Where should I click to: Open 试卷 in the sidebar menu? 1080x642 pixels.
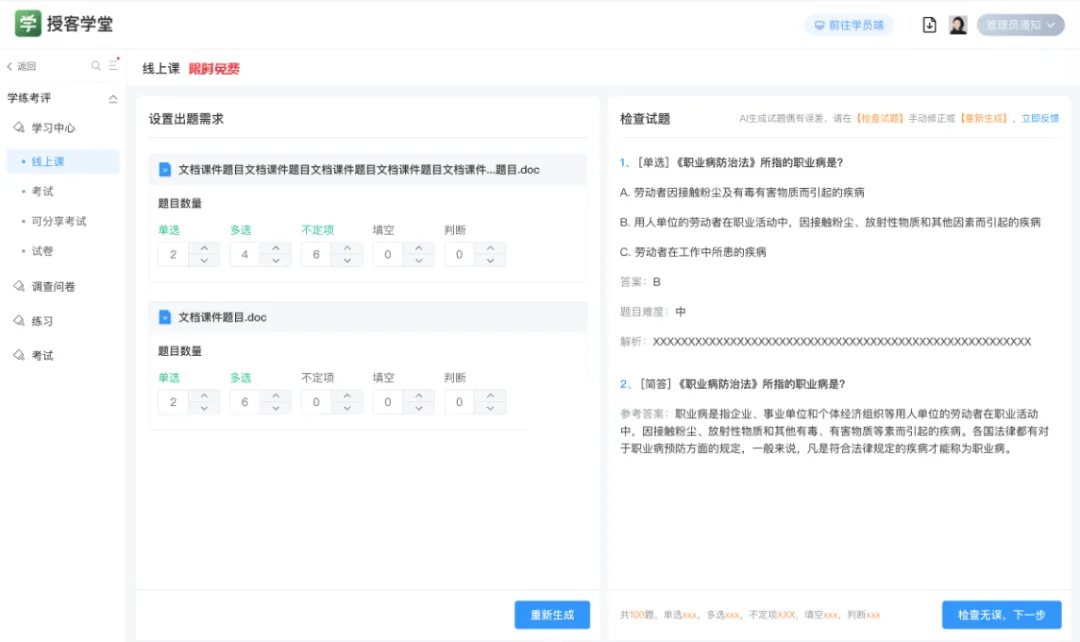[42, 251]
